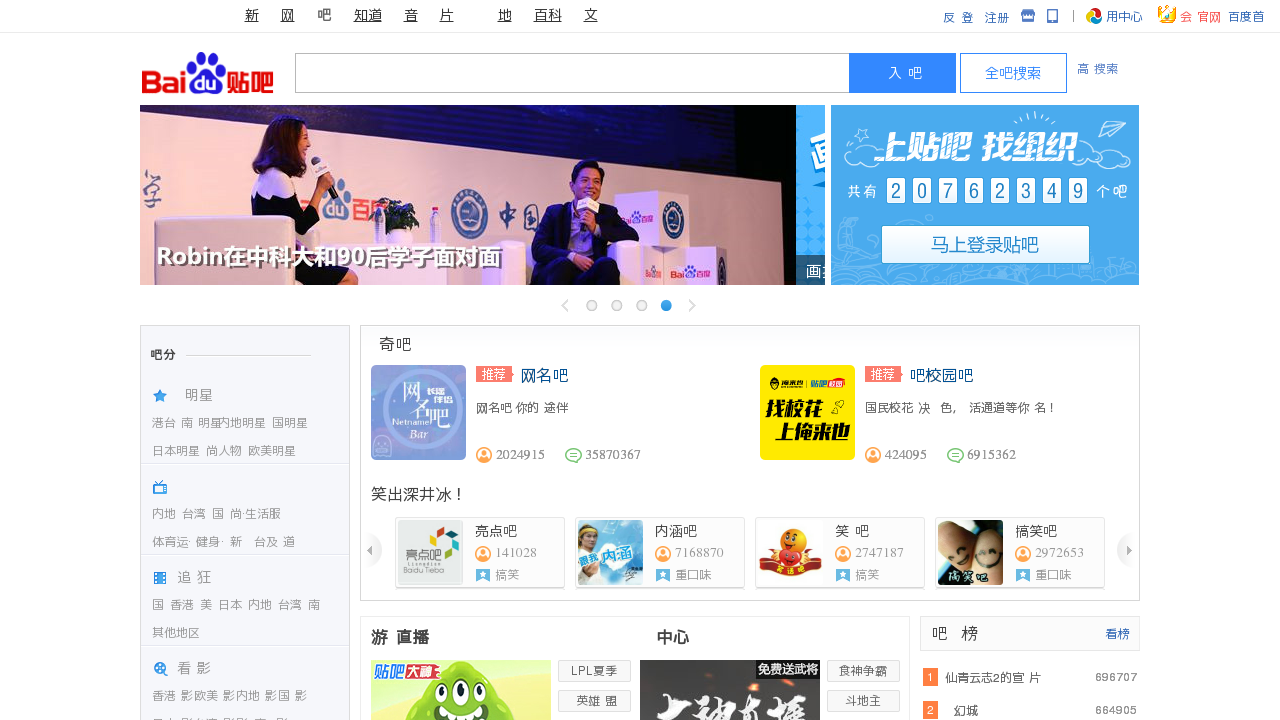Image resolution: width=1280 pixels, height=720 pixels.
Task: Click member icon beside 141028
Action: 483,553
